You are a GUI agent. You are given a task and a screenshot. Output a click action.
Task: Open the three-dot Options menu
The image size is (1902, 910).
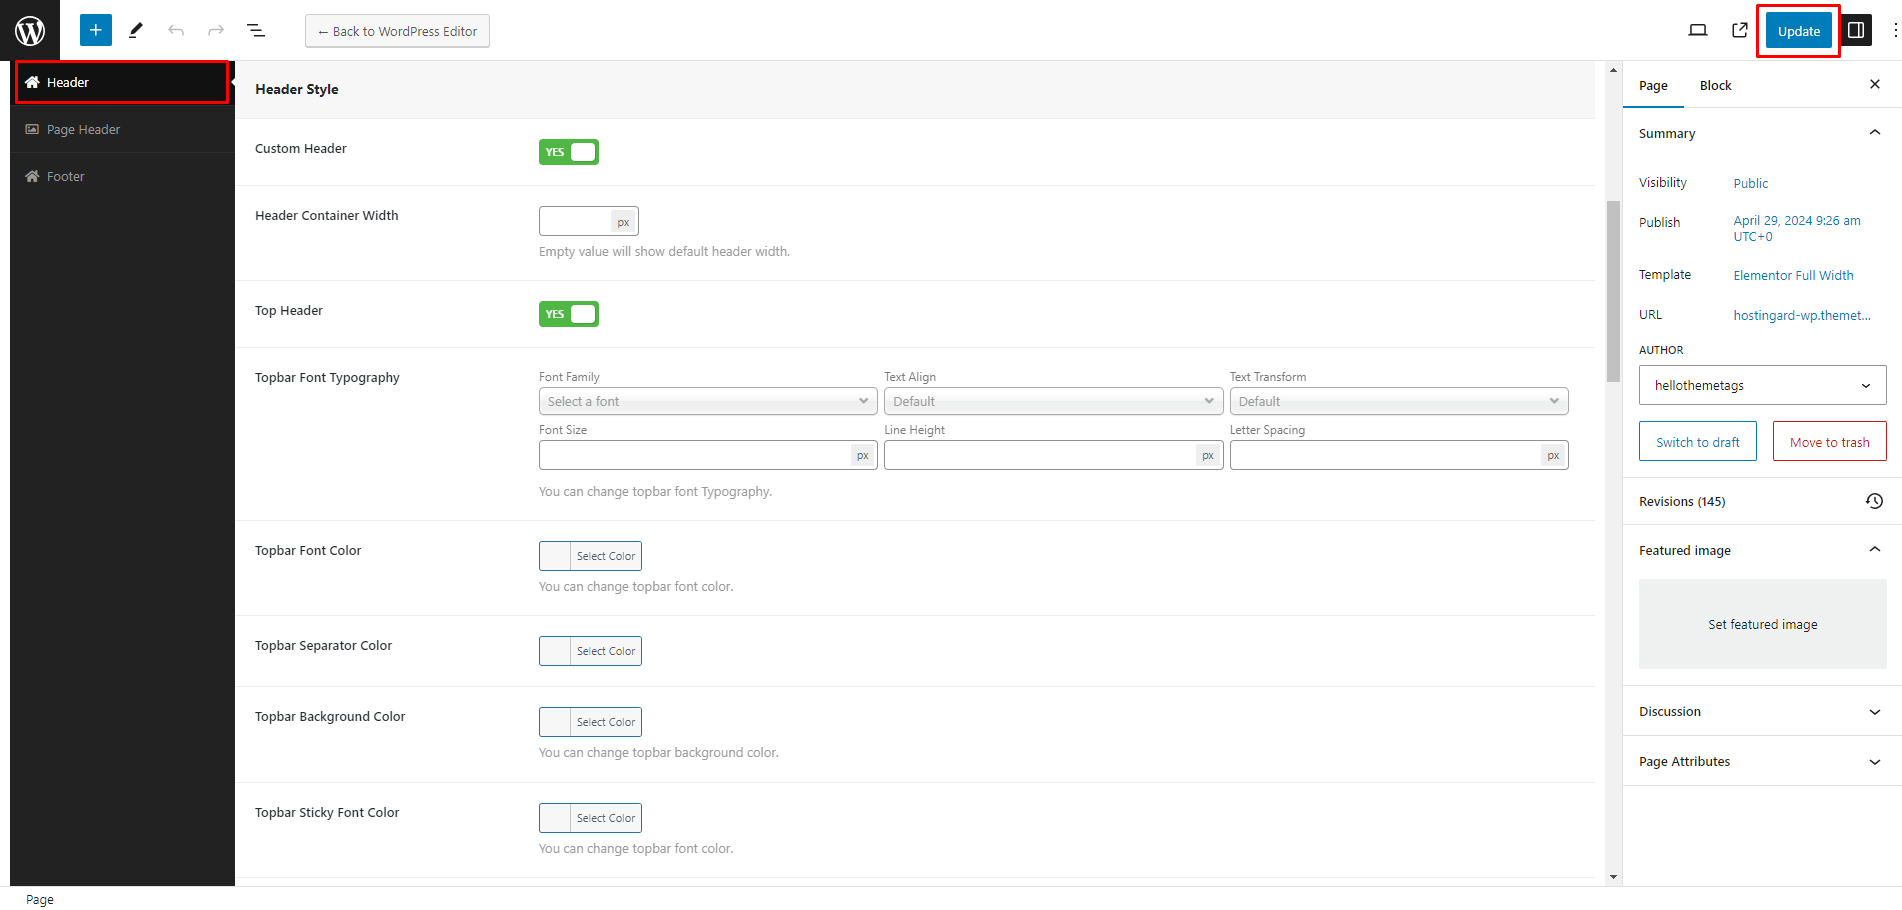pyautogui.click(x=1894, y=30)
